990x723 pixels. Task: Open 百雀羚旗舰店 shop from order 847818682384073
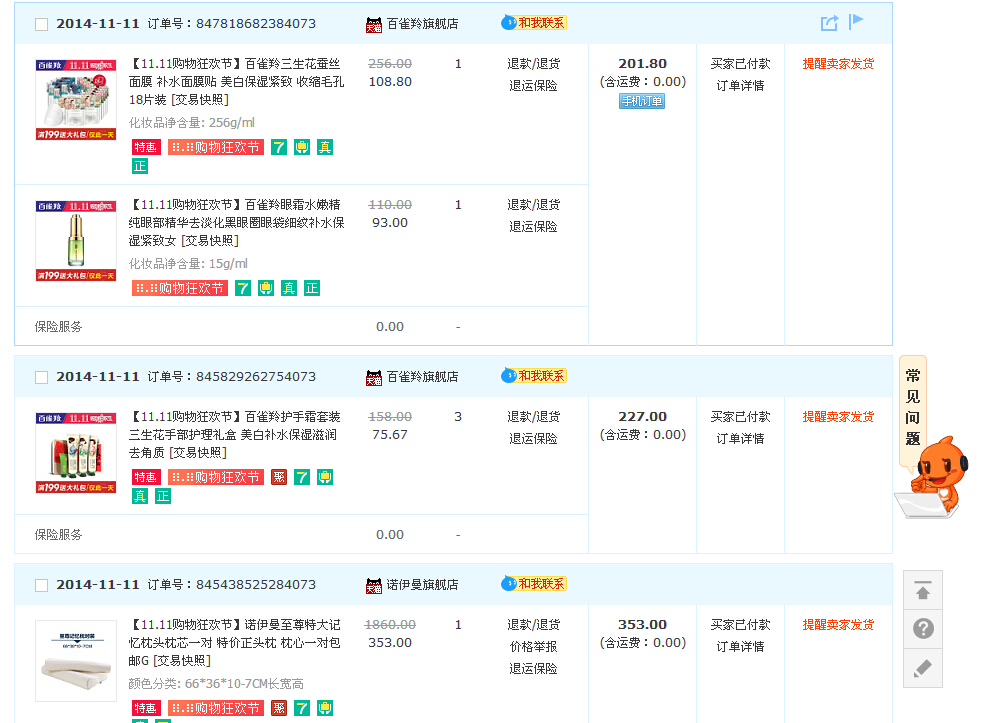[422, 24]
